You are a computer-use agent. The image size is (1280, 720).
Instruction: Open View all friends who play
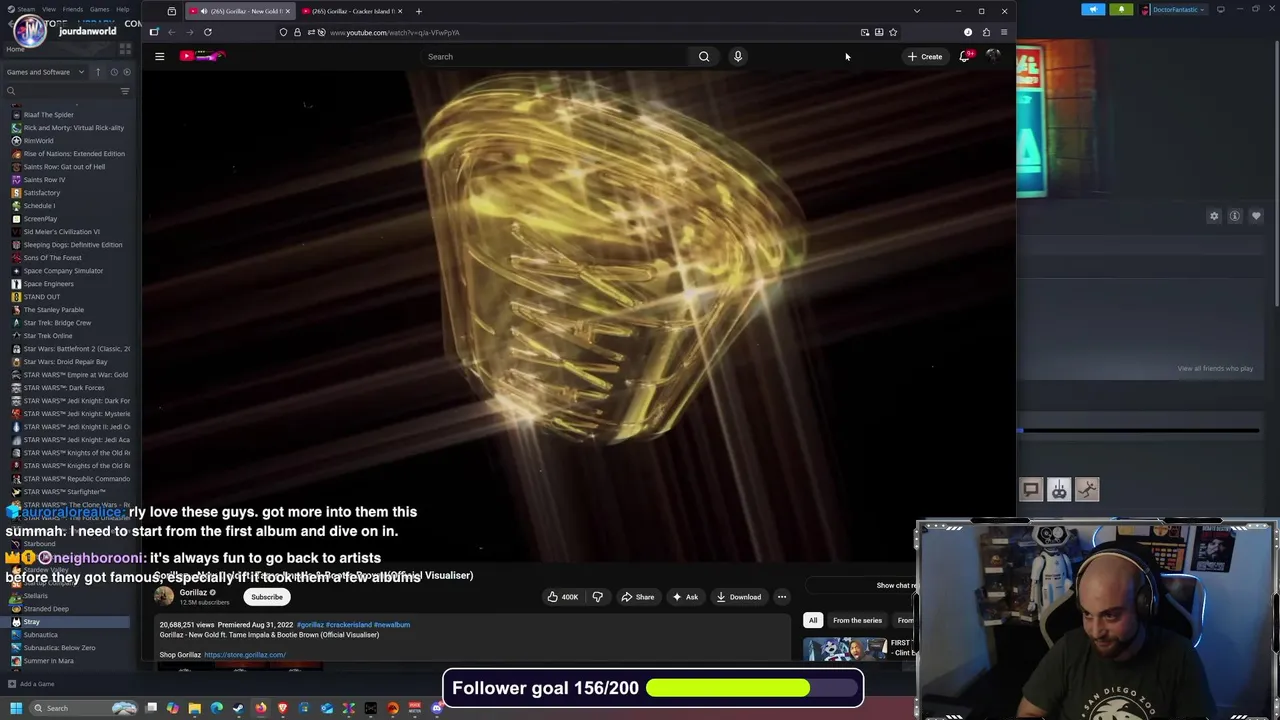[x=1215, y=368]
